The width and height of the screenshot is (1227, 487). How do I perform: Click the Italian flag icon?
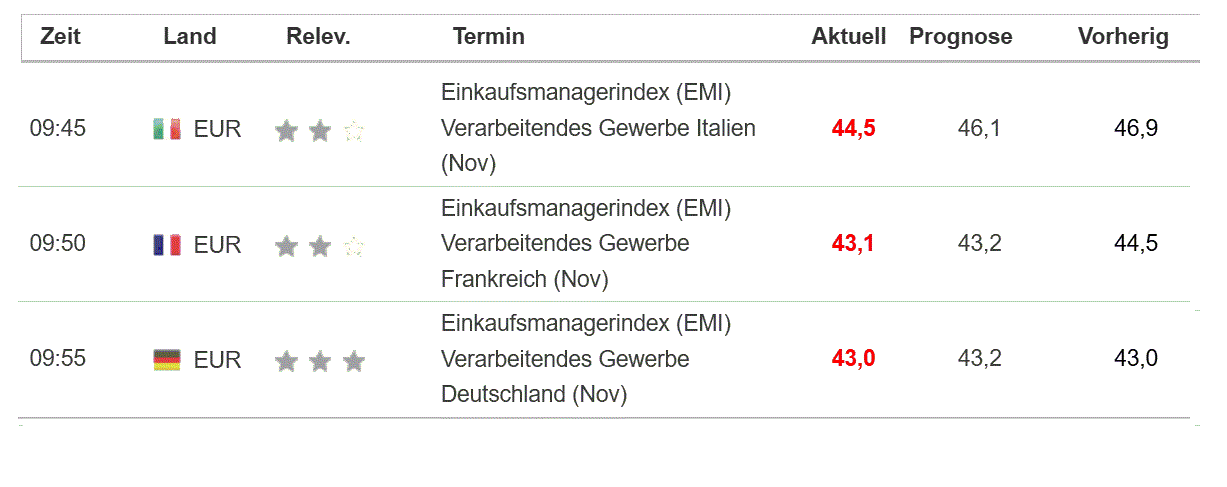[x=166, y=129]
